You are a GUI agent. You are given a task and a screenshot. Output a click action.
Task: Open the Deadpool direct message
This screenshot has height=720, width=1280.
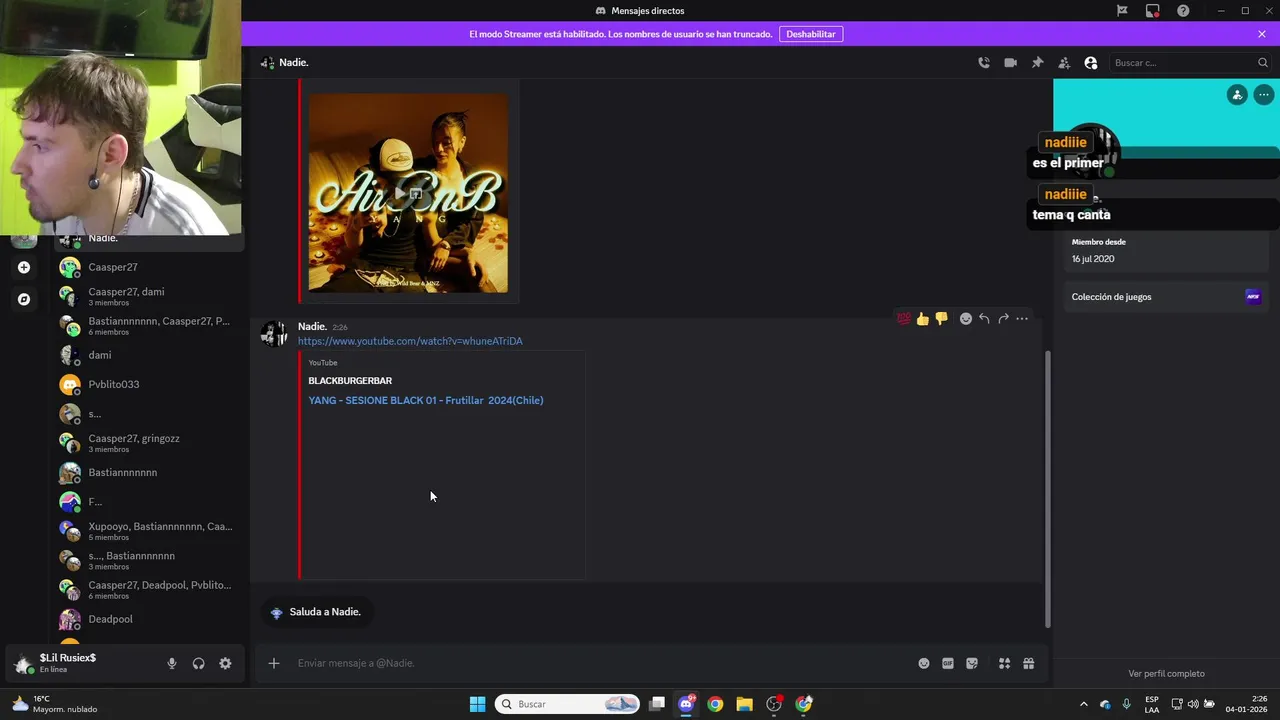(x=149, y=619)
